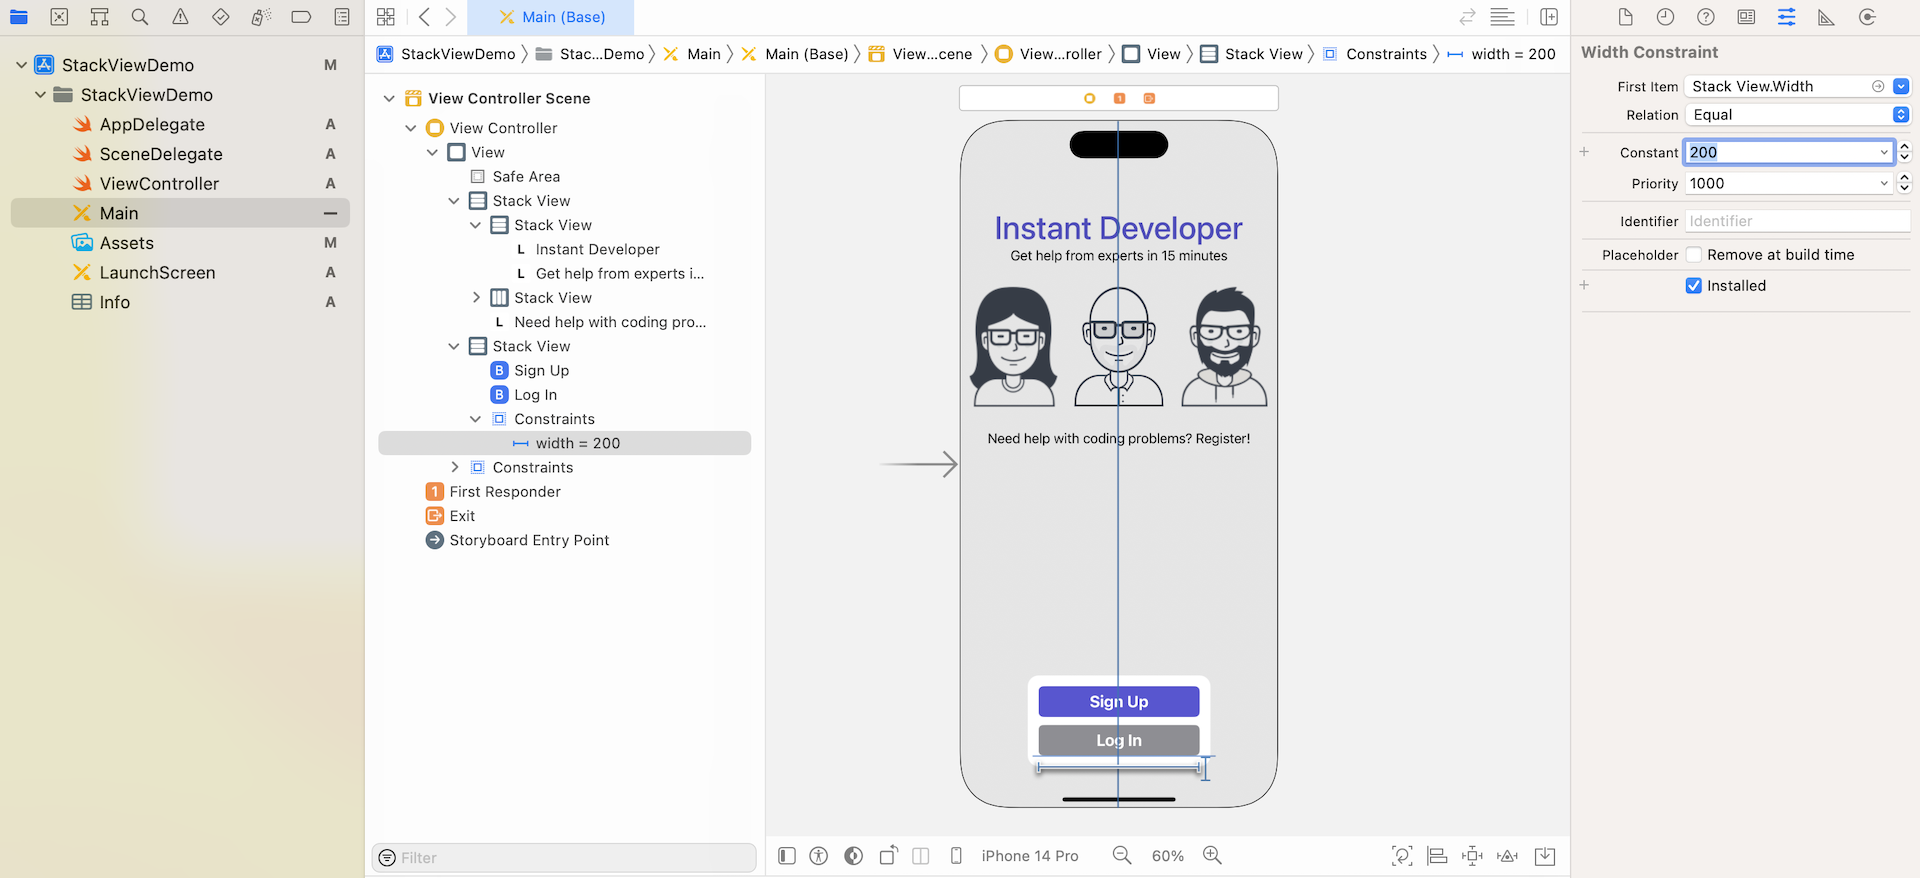Show the Connections inspector icon
Image resolution: width=1920 pixels, height=878 pixels.
coord(1866,17)
